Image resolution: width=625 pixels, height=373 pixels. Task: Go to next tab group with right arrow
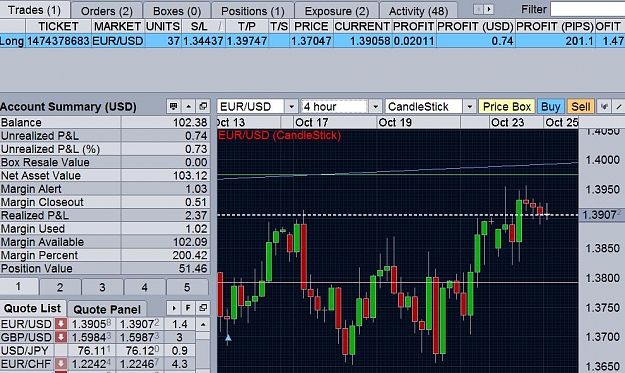point(489,10)
